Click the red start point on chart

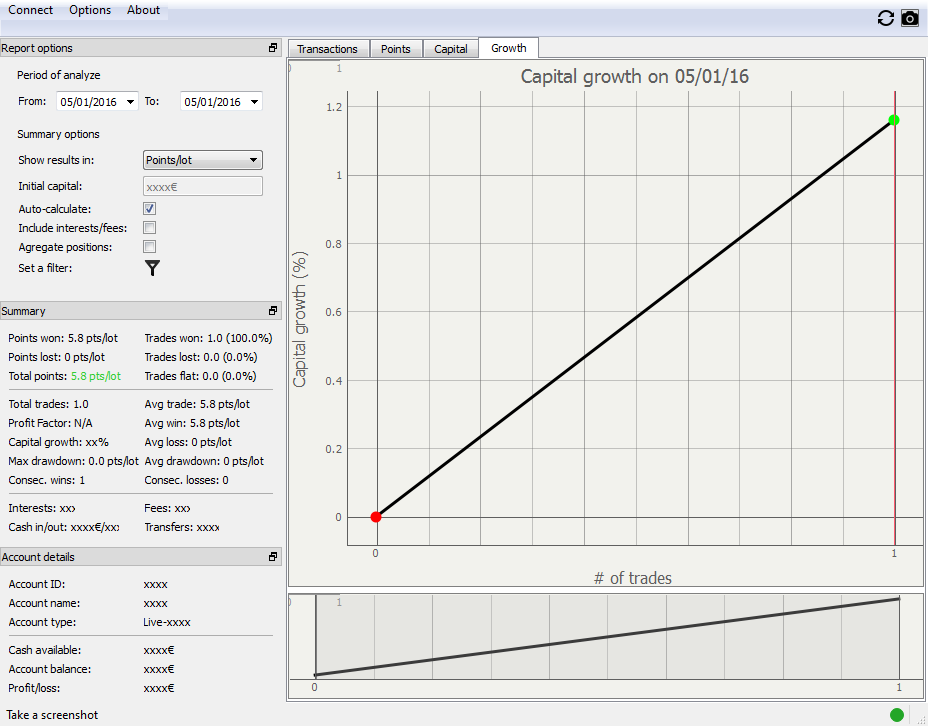point(376,517)
